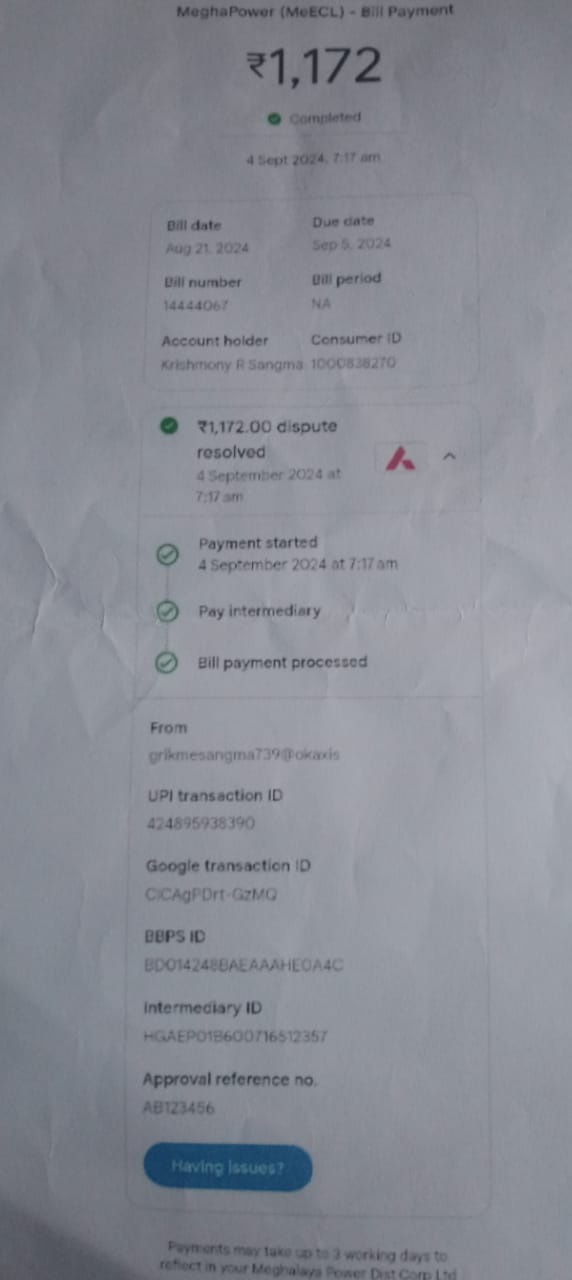Select the Pay intermediary check icon

coord(168,611)
